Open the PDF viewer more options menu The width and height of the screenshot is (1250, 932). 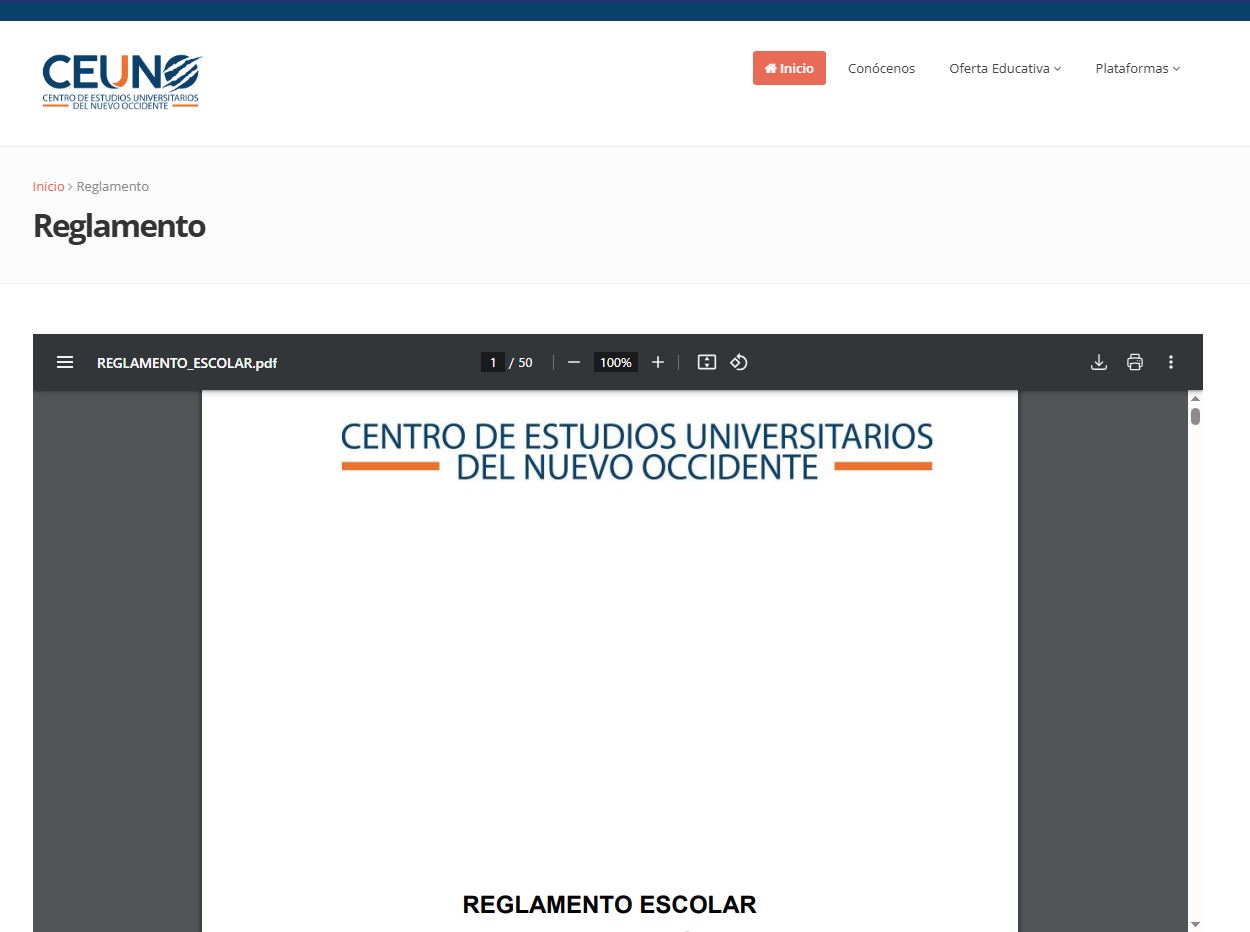[x=1170, y=362]
